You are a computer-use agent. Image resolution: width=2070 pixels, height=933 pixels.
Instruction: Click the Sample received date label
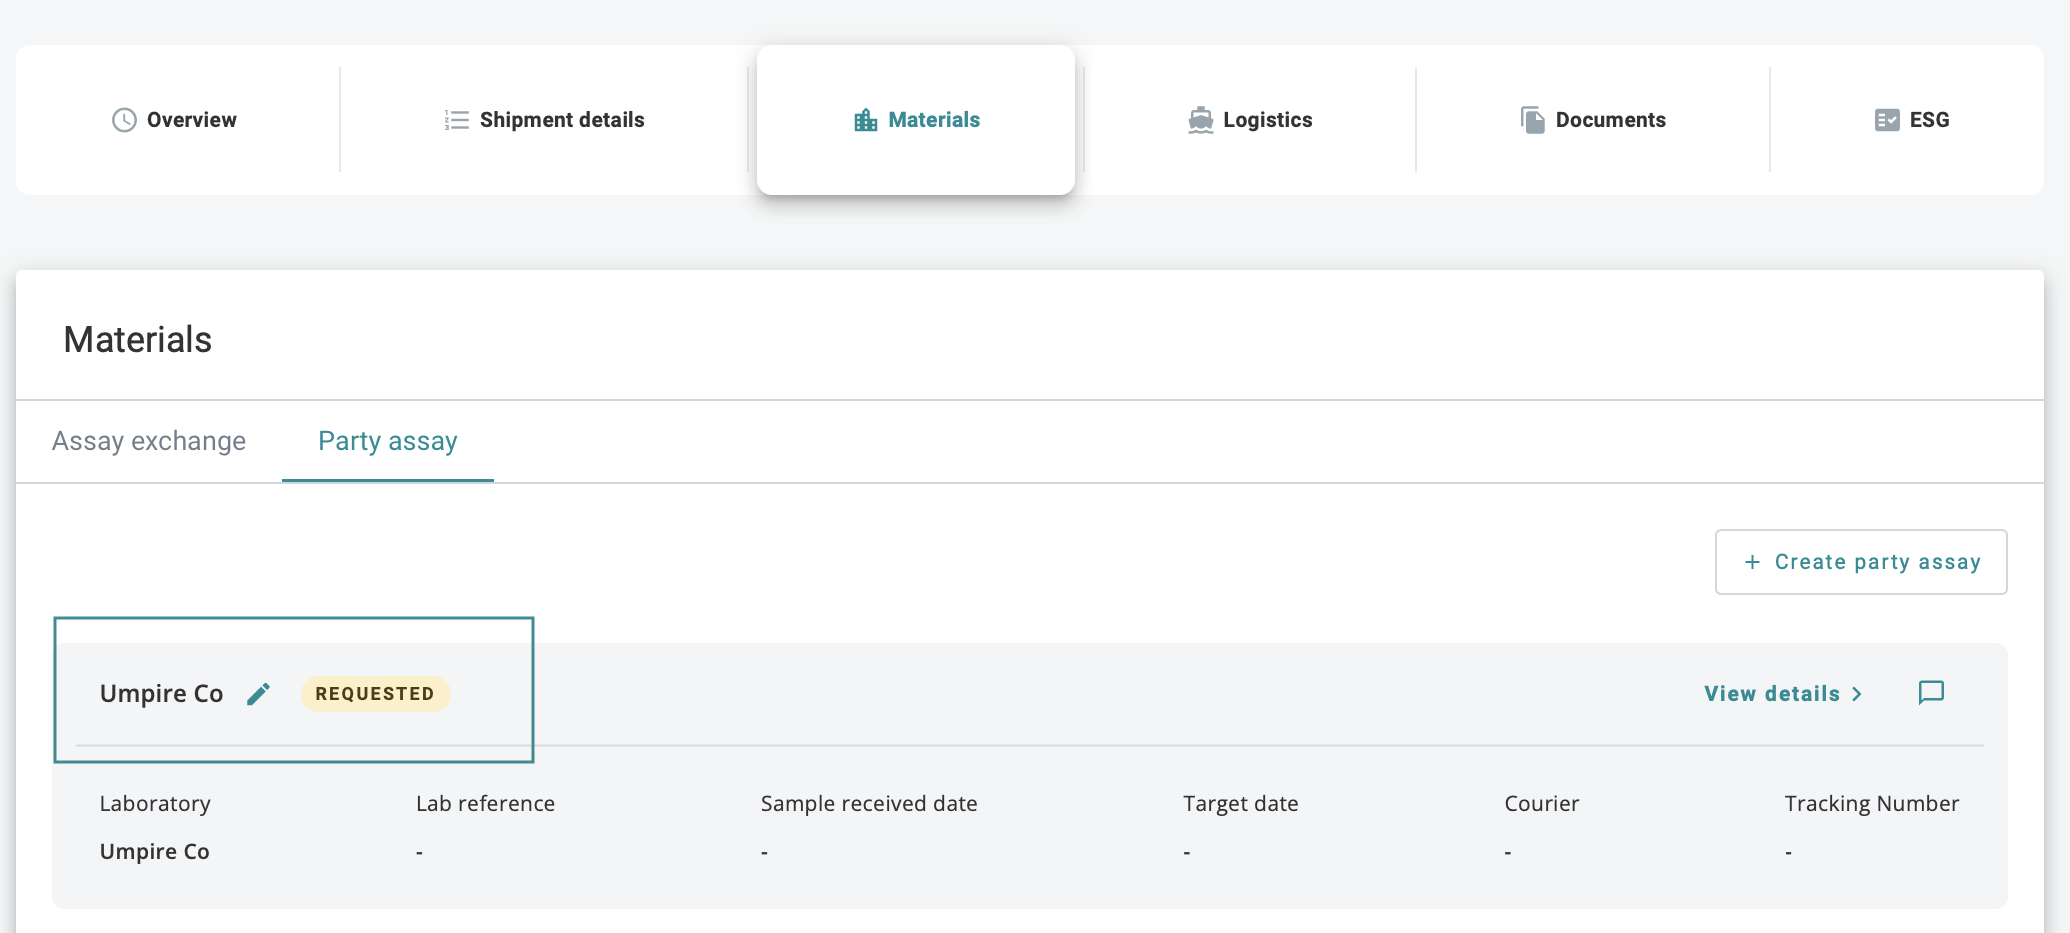868,804
